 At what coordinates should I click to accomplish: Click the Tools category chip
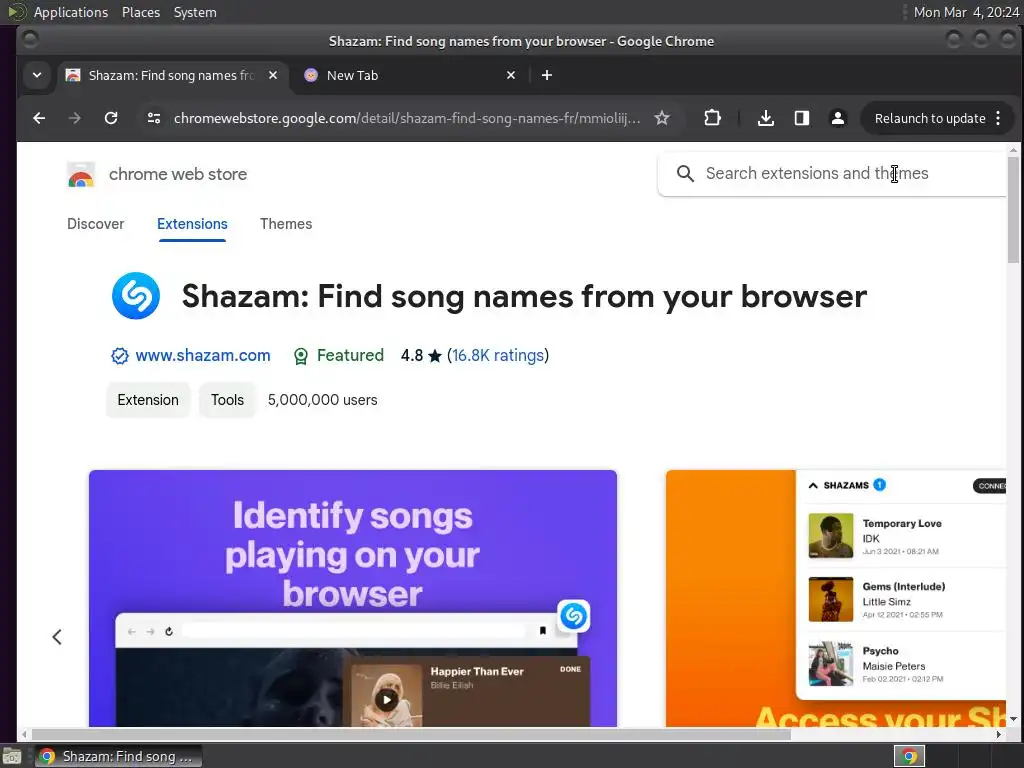coord(227,400)
